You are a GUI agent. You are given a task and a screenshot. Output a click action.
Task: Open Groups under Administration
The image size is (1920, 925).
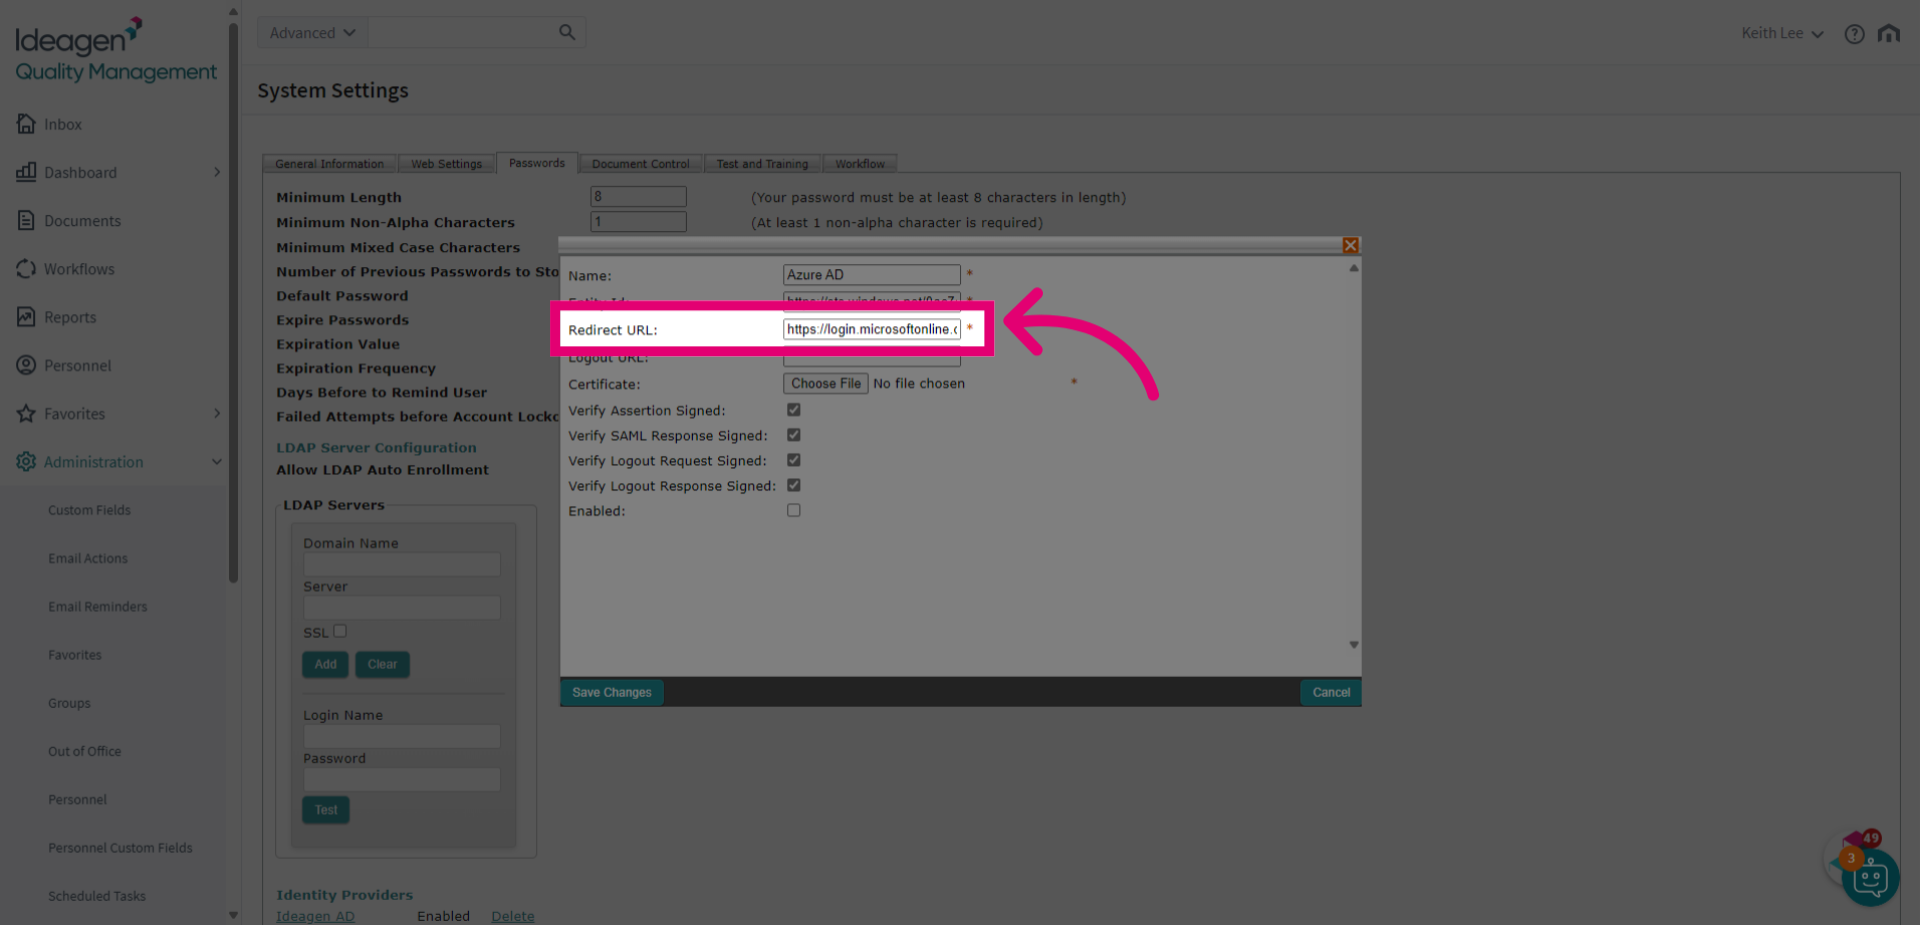pos(69,703)
